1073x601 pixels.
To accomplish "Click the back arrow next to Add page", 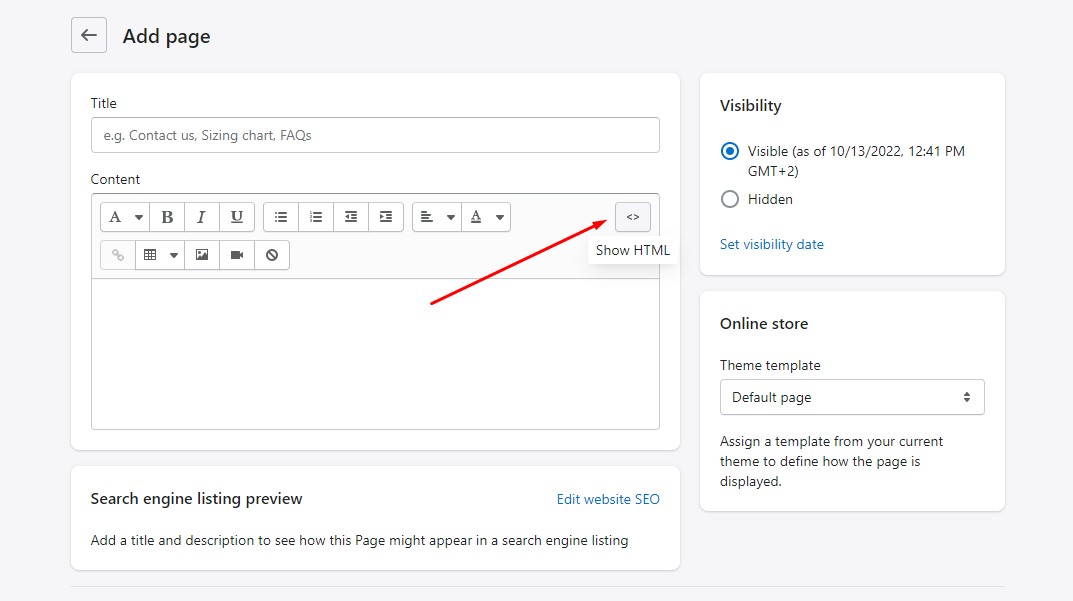I will tap(88, 35).
